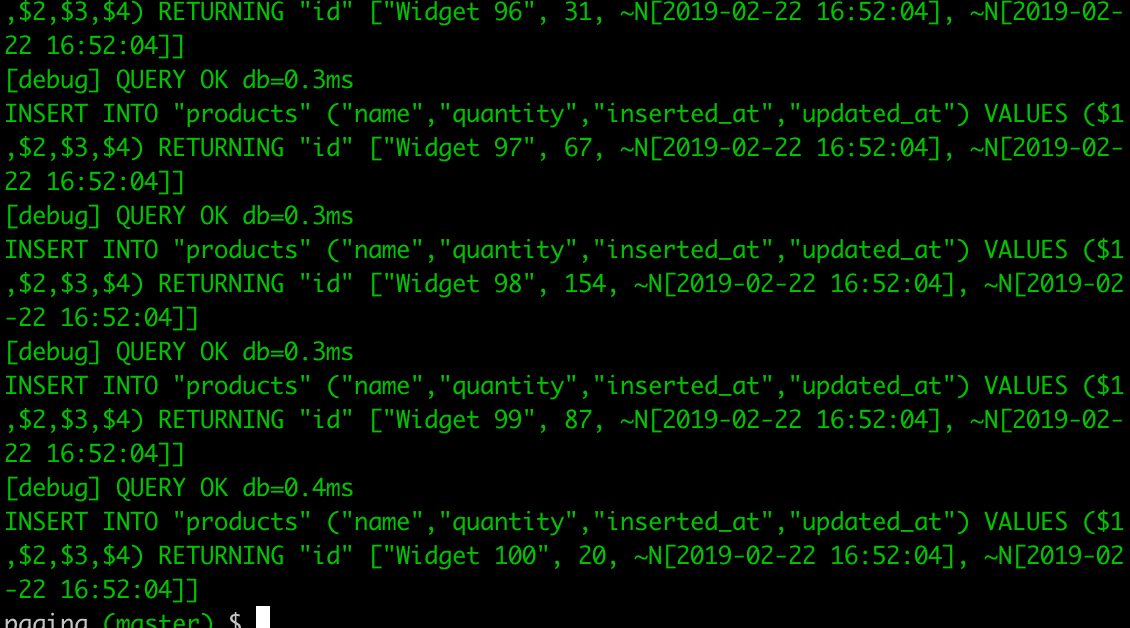Click the "QUERY OK db=0.4ms" debug line
1130x628 pixels.
pos(235,488)
